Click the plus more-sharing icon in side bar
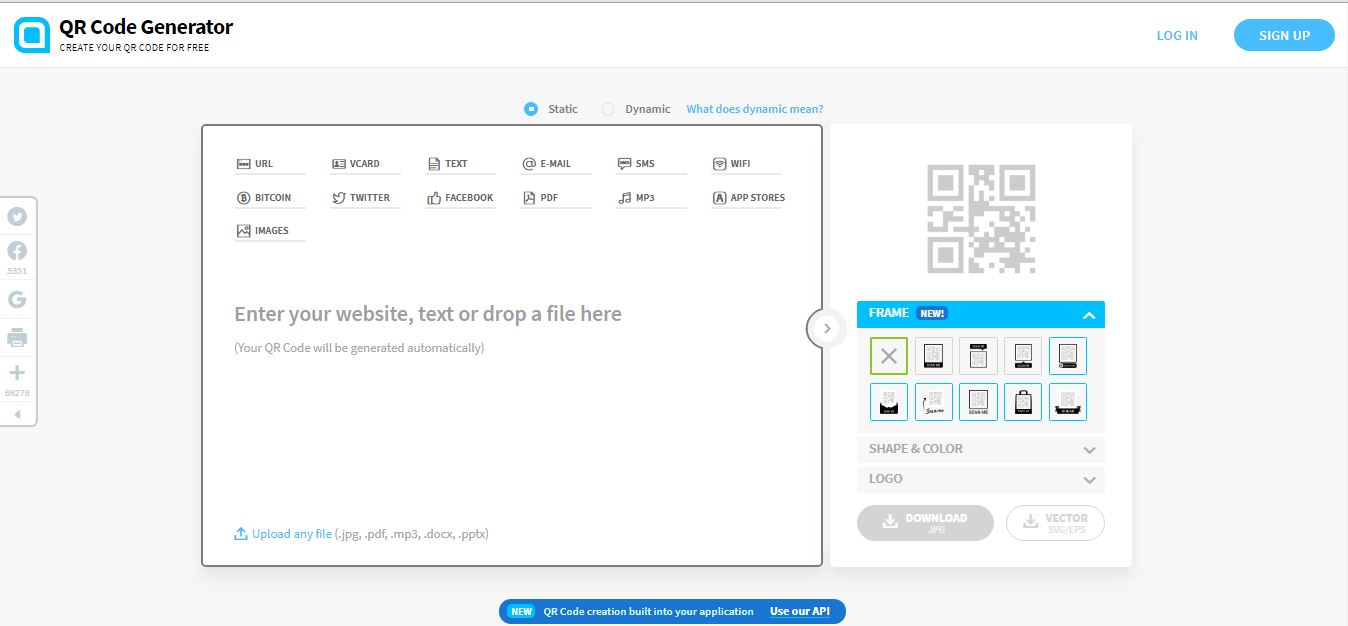This screenshot has width=1348, height=626. coord(17,373)
